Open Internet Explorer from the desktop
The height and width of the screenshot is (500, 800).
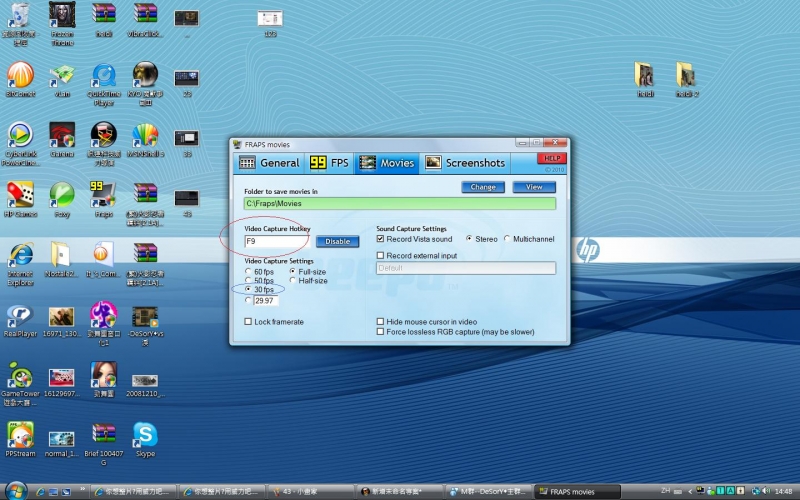tap(20, 254)
